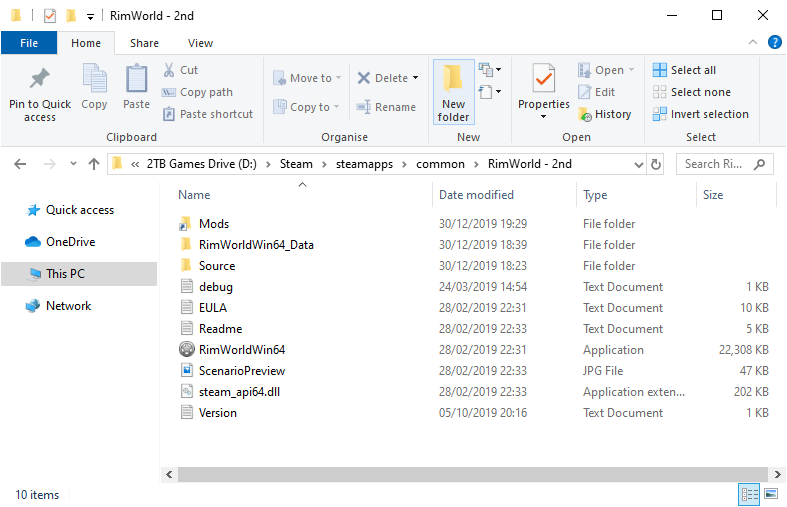The height and width of the screenshot is (507, 787).
Task: Click the Paste clipboard icon
Action: (136, 80)
